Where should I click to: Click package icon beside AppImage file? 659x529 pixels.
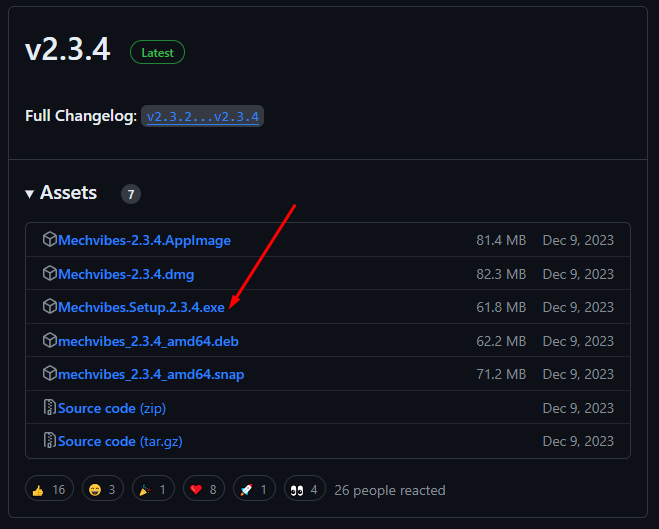(50, 239)
